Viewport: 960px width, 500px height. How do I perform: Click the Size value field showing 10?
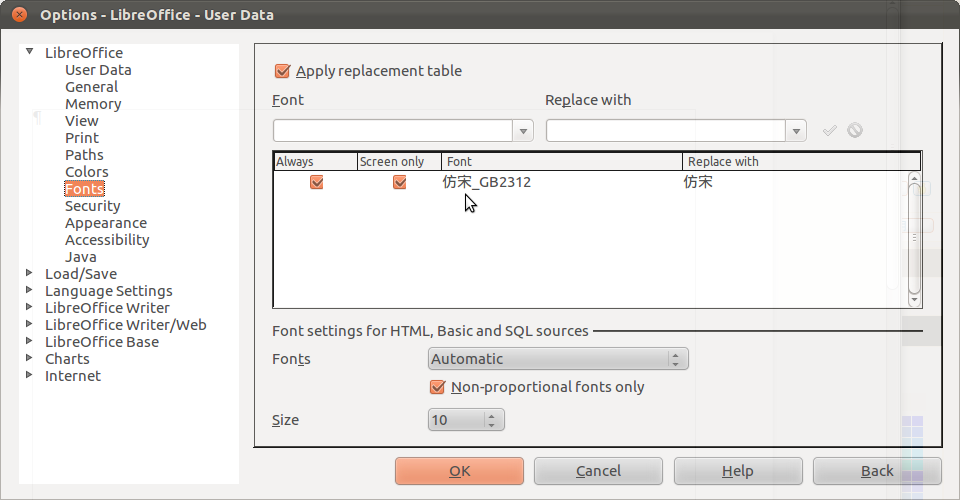pos(456,420)
